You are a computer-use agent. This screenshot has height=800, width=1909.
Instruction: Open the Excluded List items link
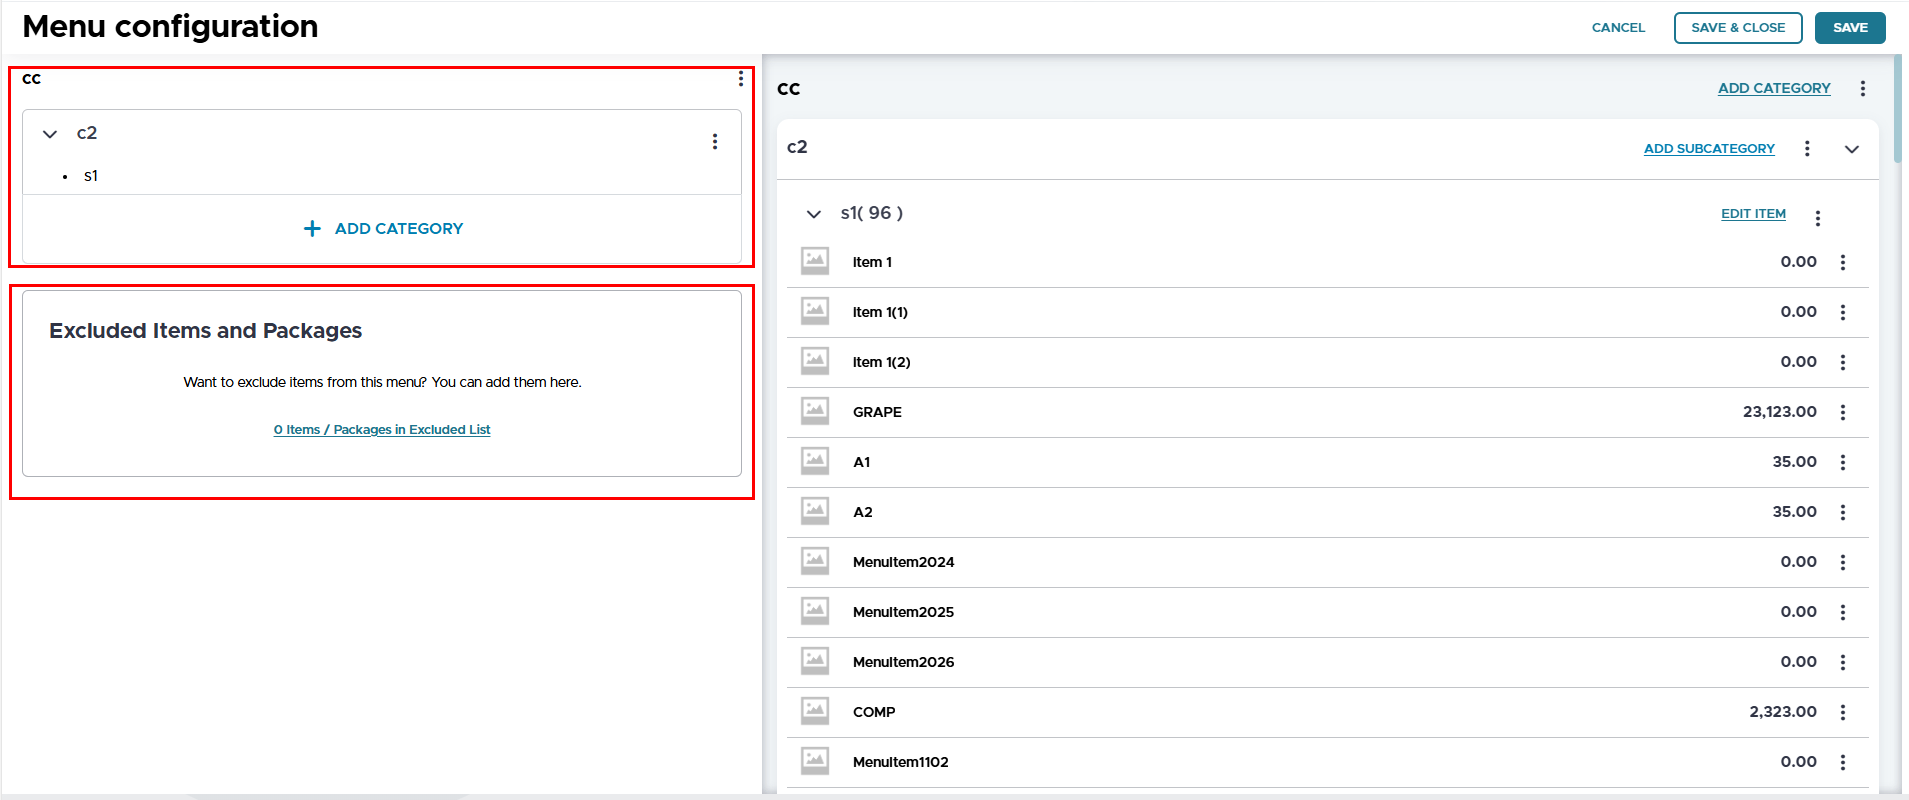tap(382, 430)
